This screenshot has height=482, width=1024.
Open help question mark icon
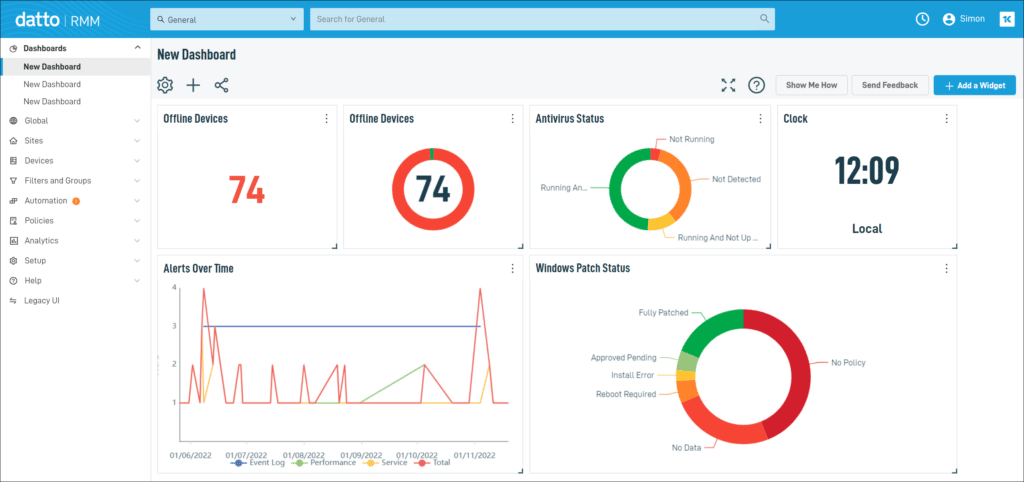[x=756, y=85]
